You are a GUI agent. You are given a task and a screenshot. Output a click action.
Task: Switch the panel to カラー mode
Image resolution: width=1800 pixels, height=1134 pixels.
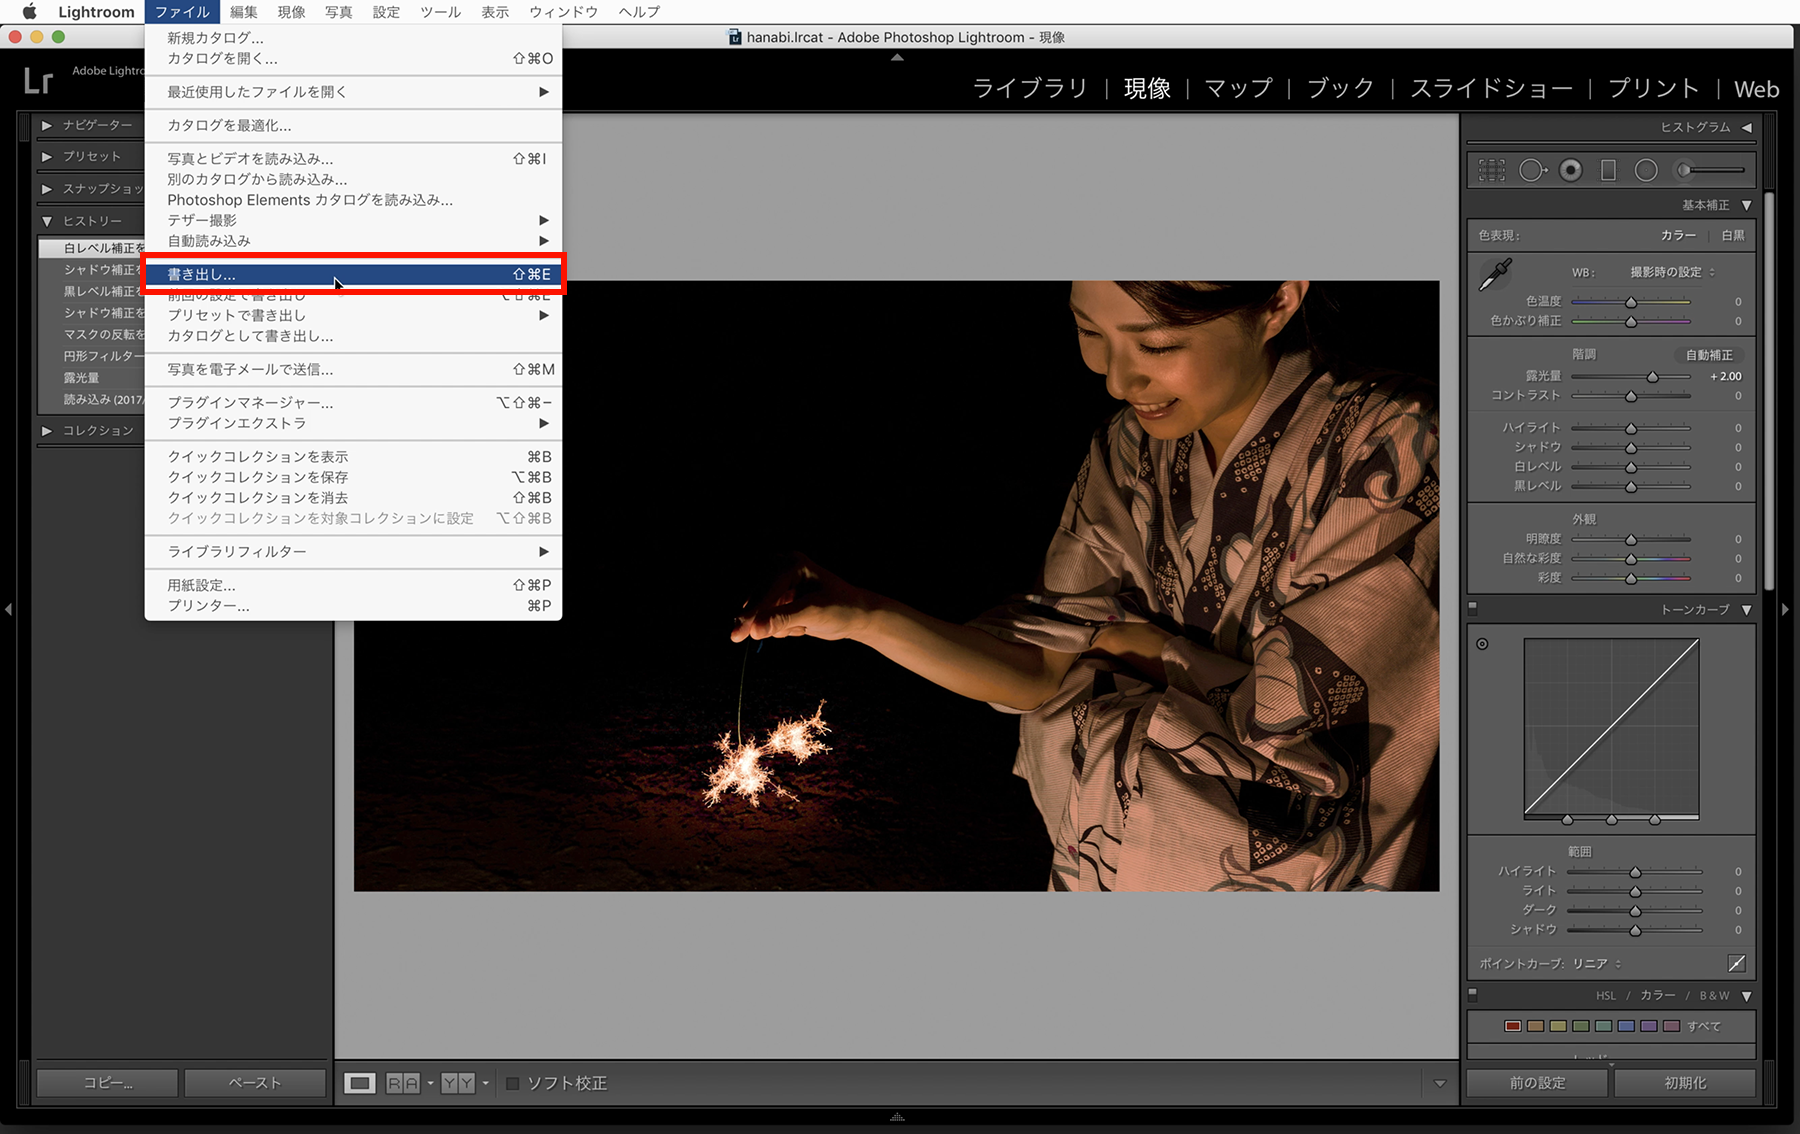tap(1658, 995)
